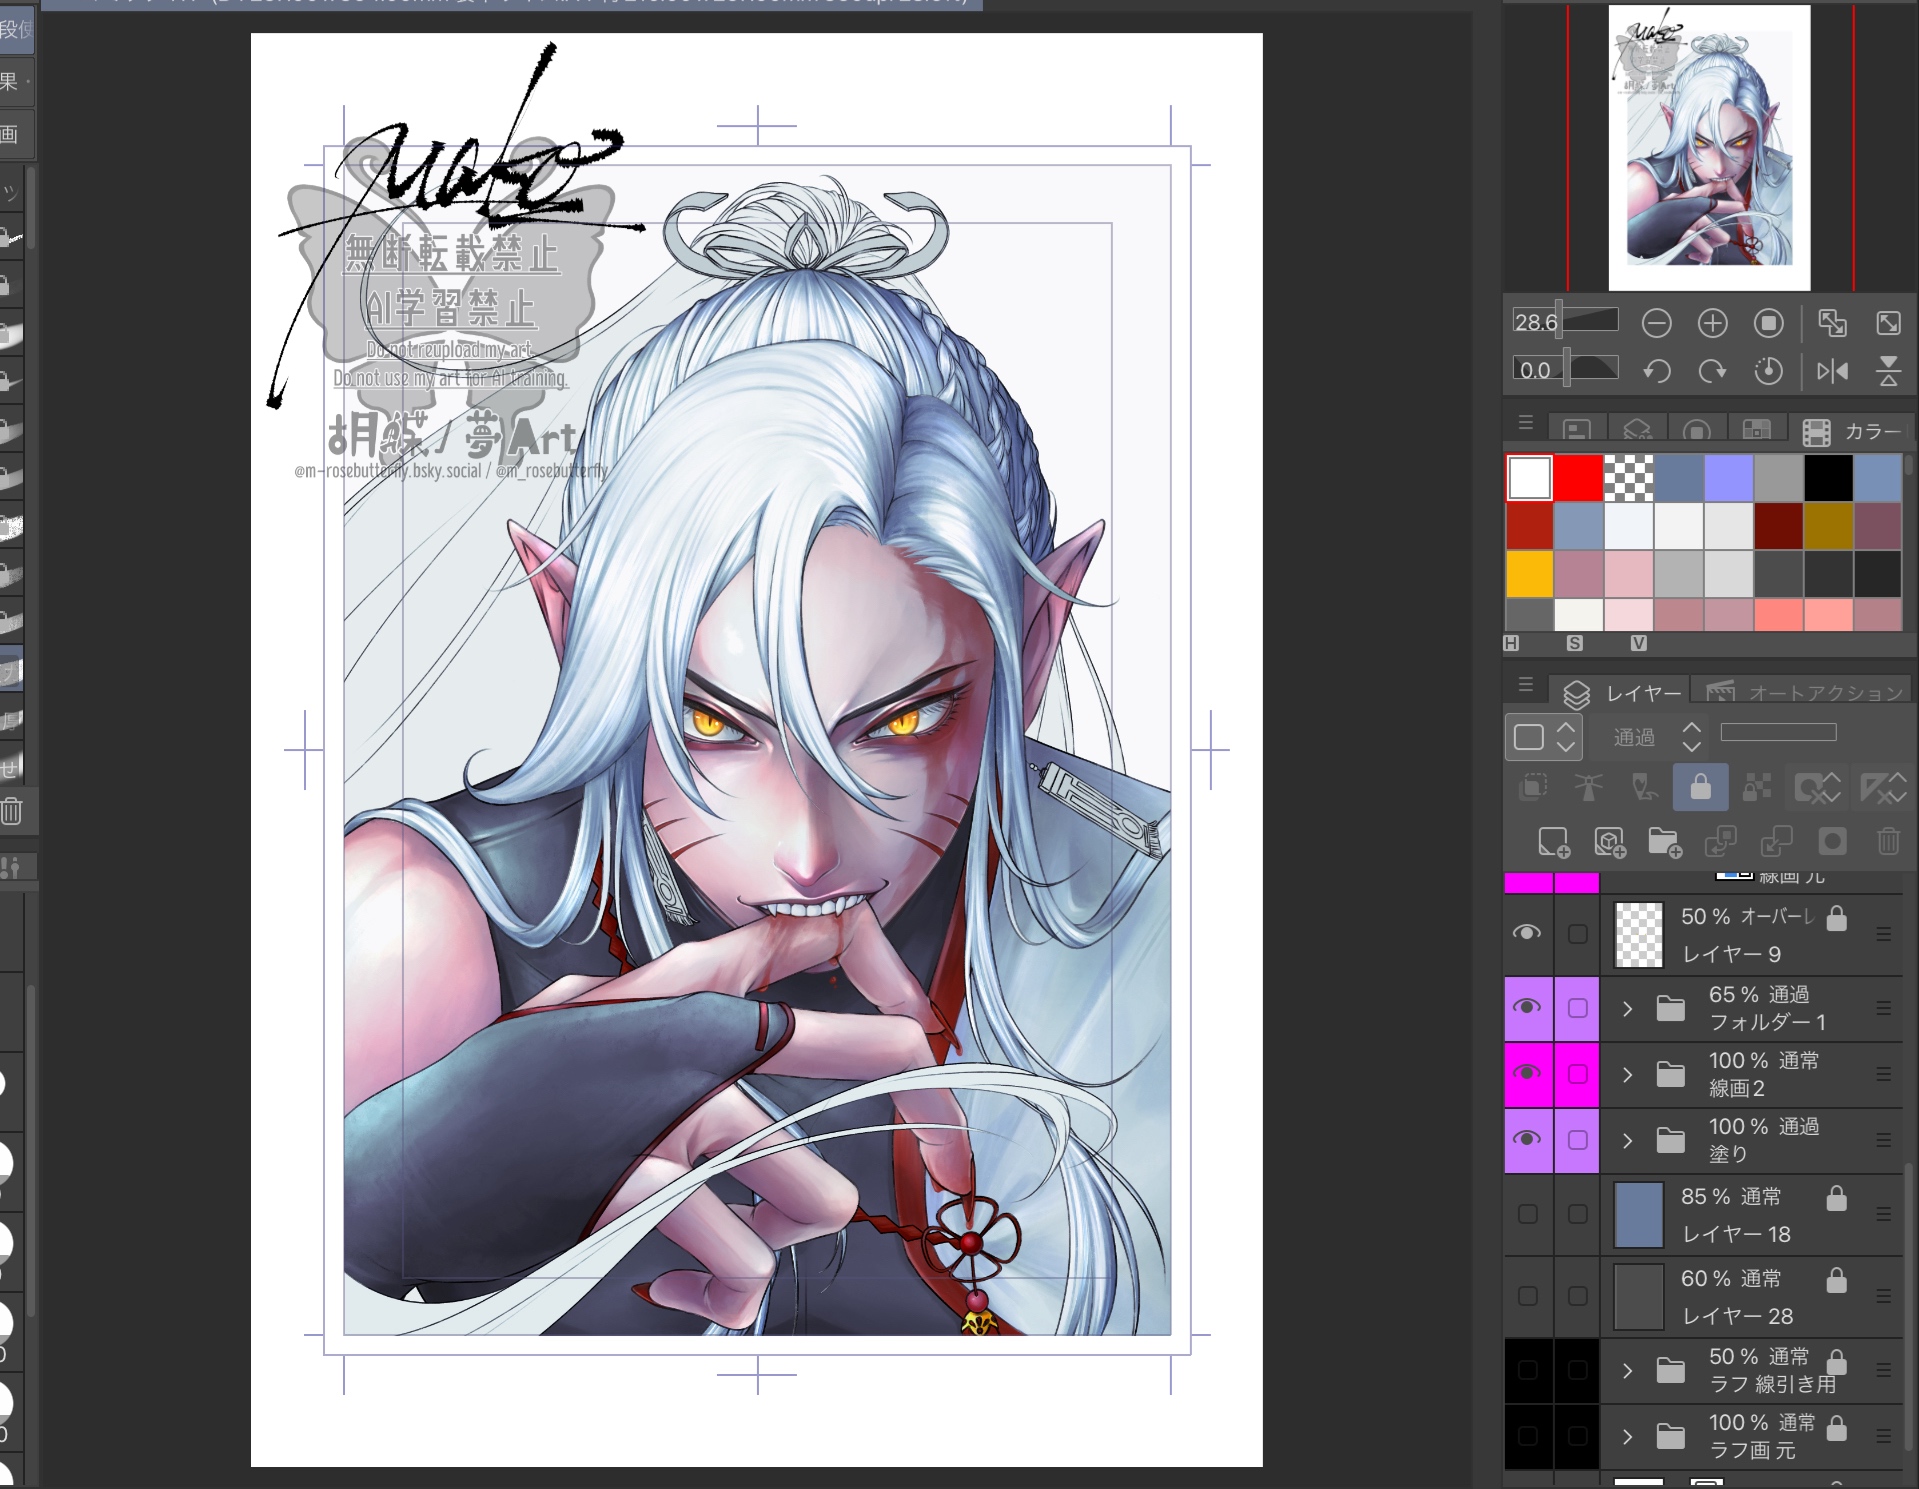Click the navigator zoom in icon
This screenshot has width=1919, height=1489.
point(1712,323)
